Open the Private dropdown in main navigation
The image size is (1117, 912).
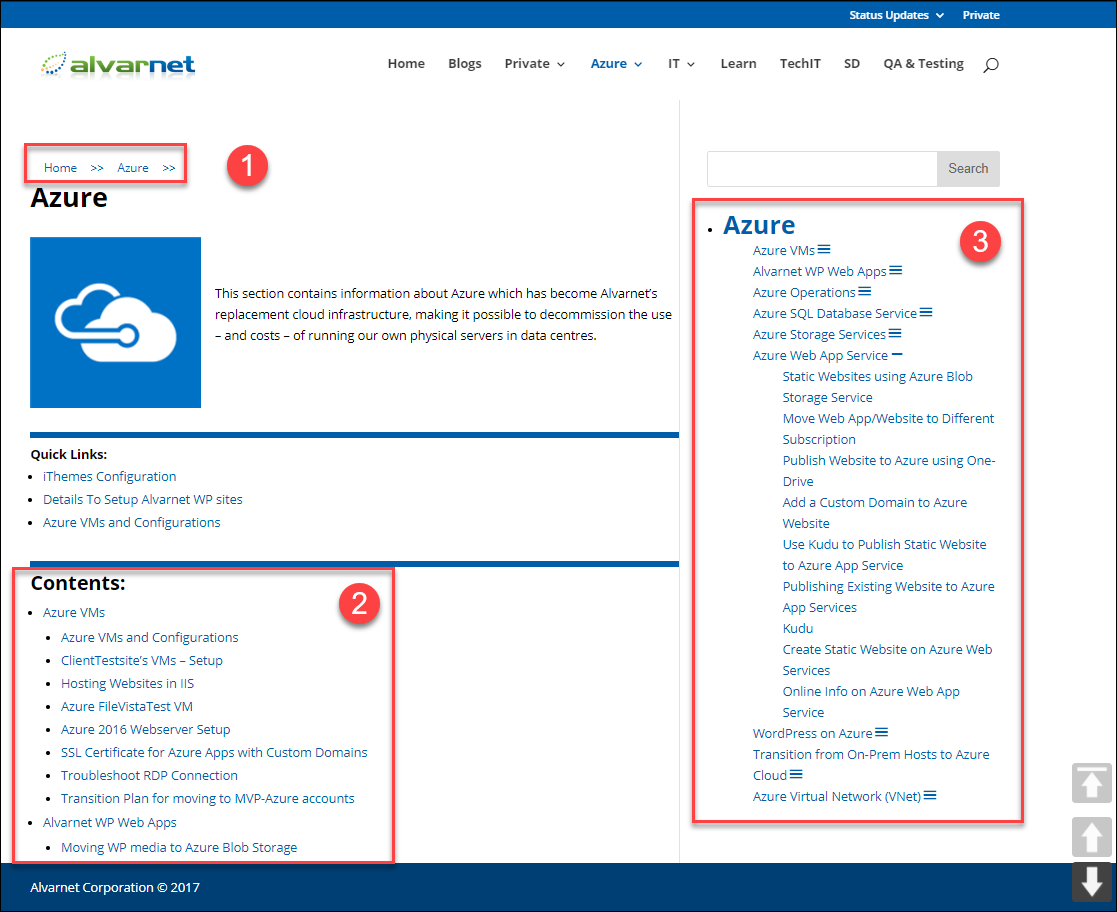[534, 63]
